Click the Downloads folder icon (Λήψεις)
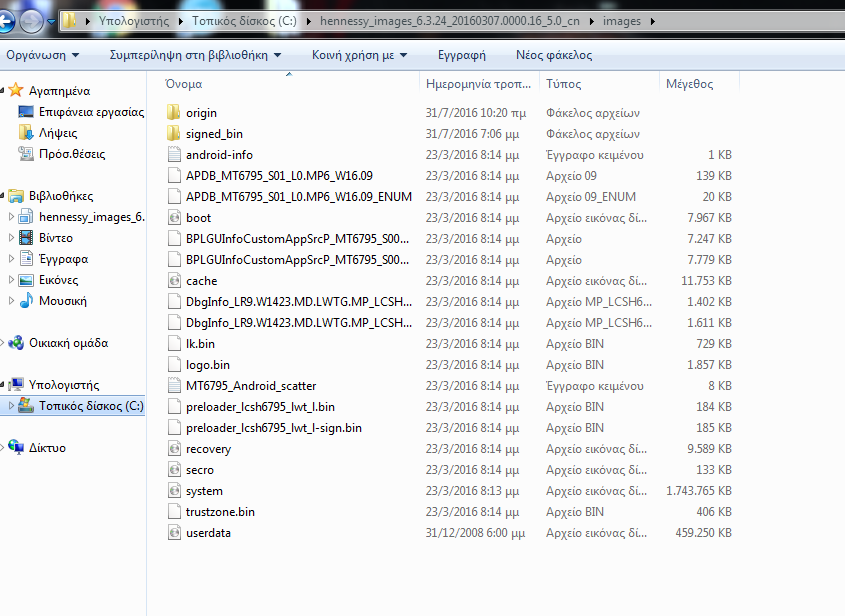The image size is (845, 616). (x=26, y=133)
